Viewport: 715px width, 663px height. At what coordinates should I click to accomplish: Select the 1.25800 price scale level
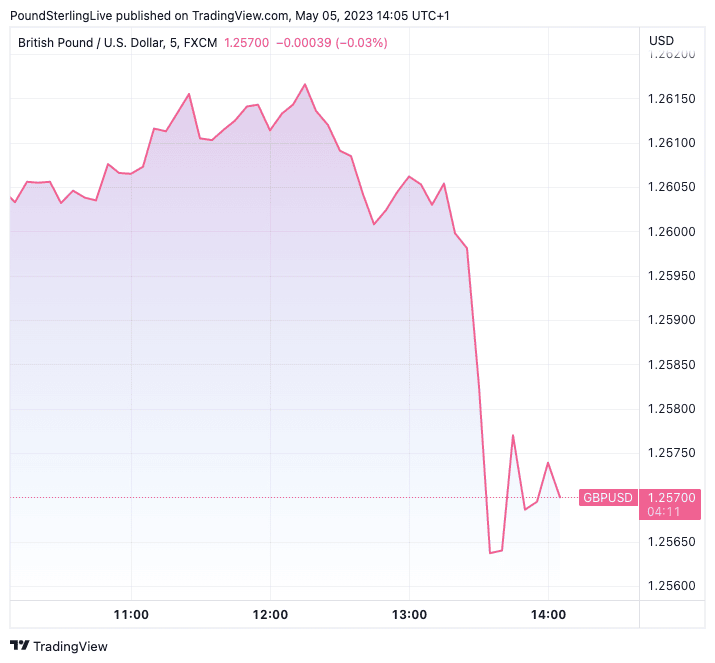coord(672,408)
